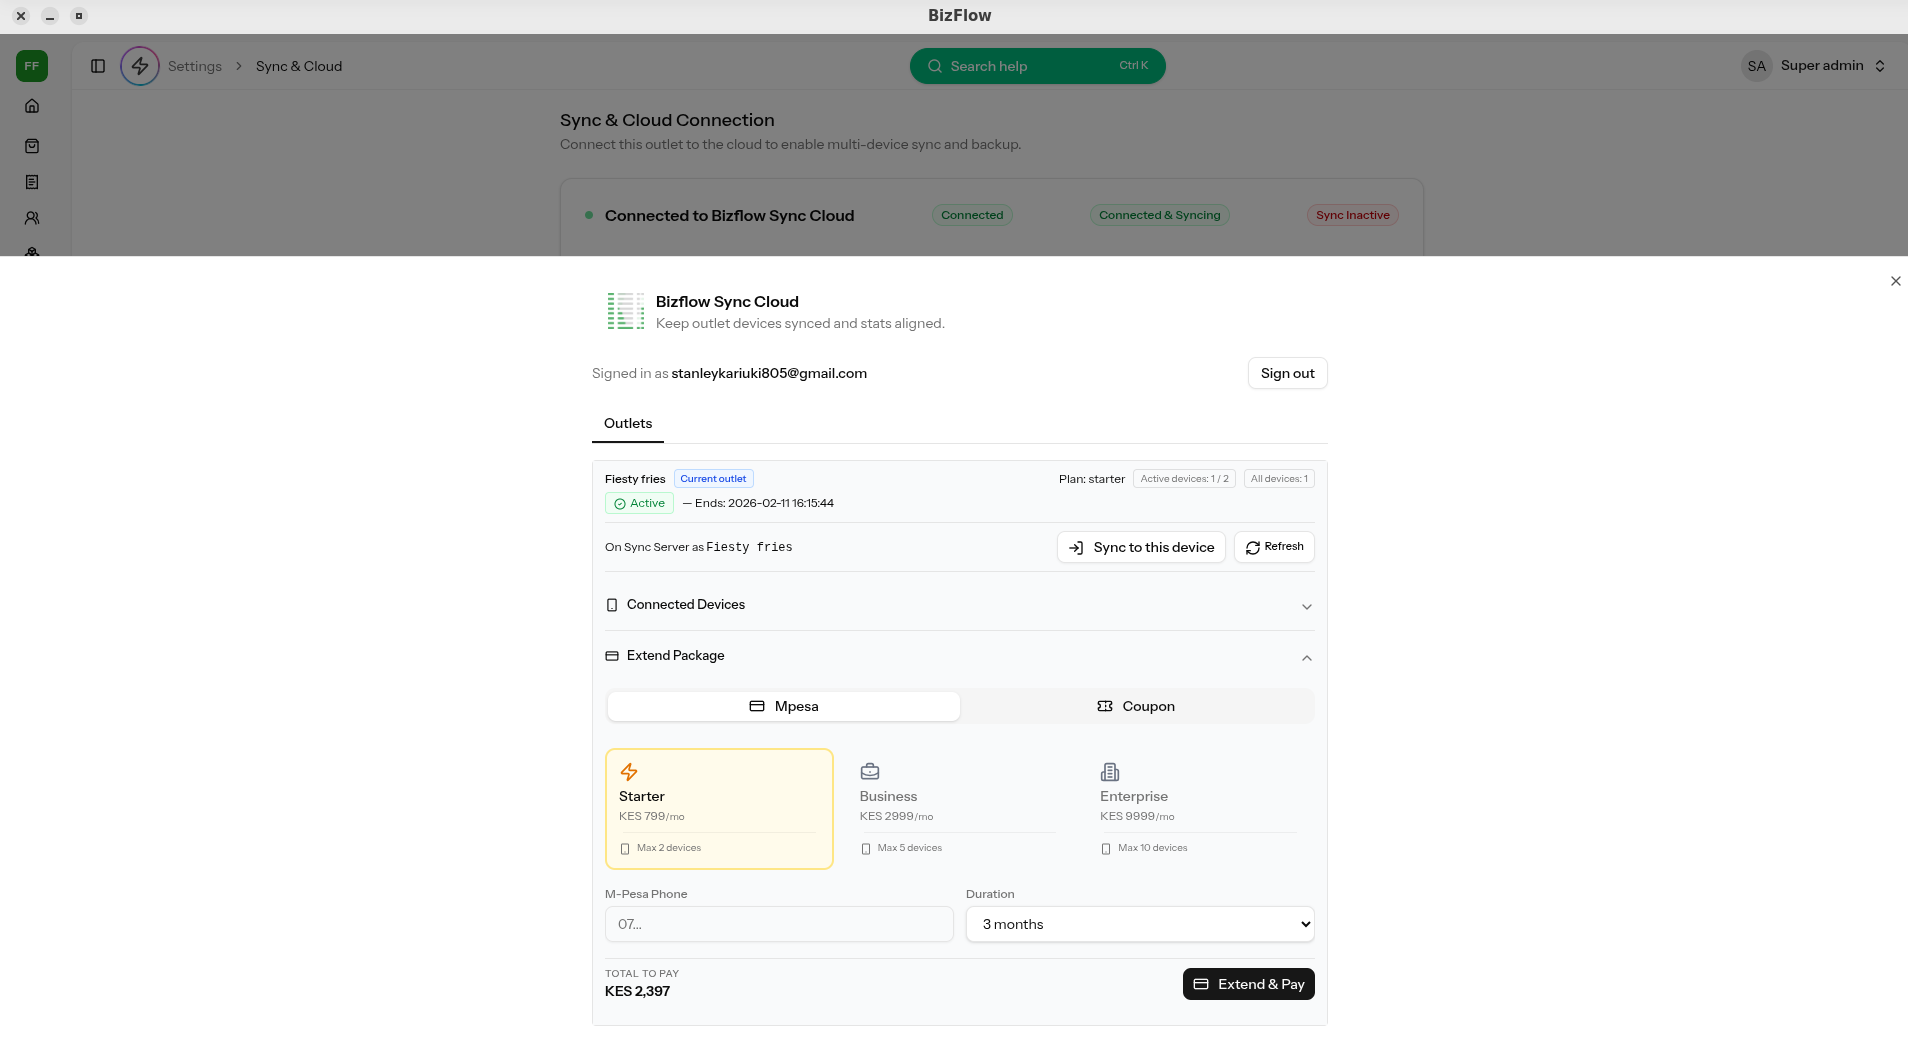Open the receipts document sidebar icon

coord(32,182)
